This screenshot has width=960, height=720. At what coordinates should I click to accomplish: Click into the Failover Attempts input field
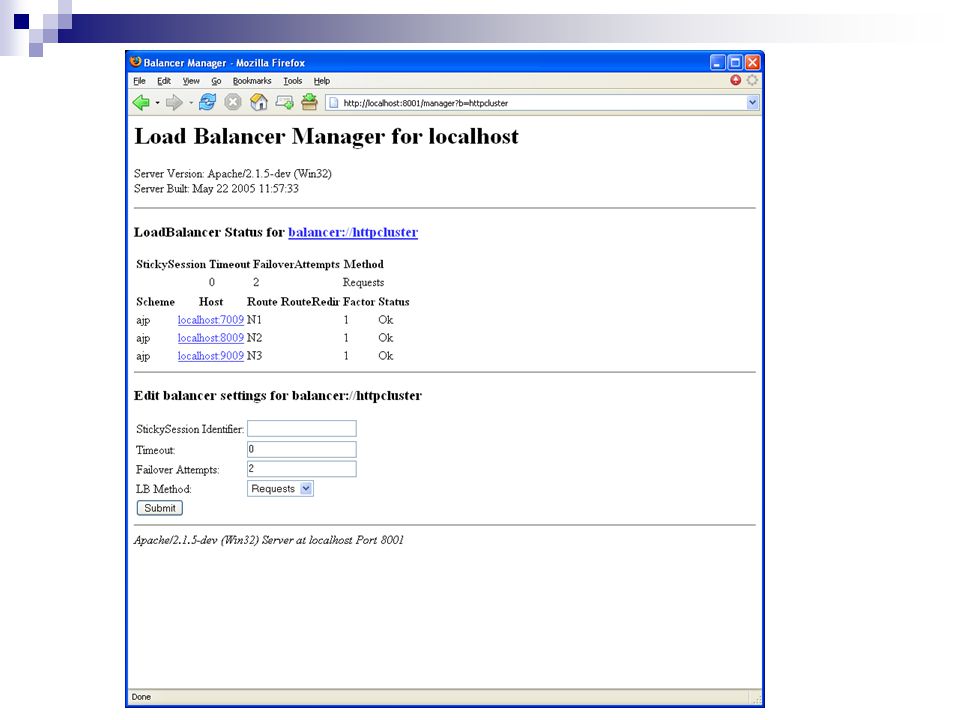click(302, 469)
